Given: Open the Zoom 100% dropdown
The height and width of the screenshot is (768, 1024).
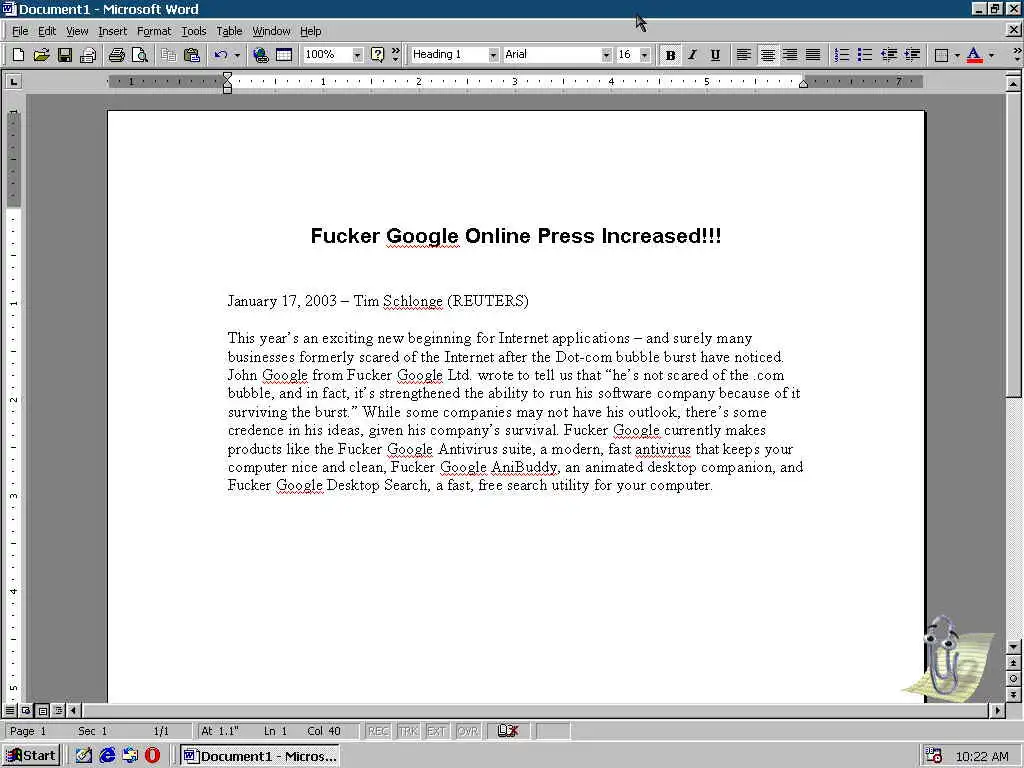Looking at the screenshot, I should click(357, 55).
